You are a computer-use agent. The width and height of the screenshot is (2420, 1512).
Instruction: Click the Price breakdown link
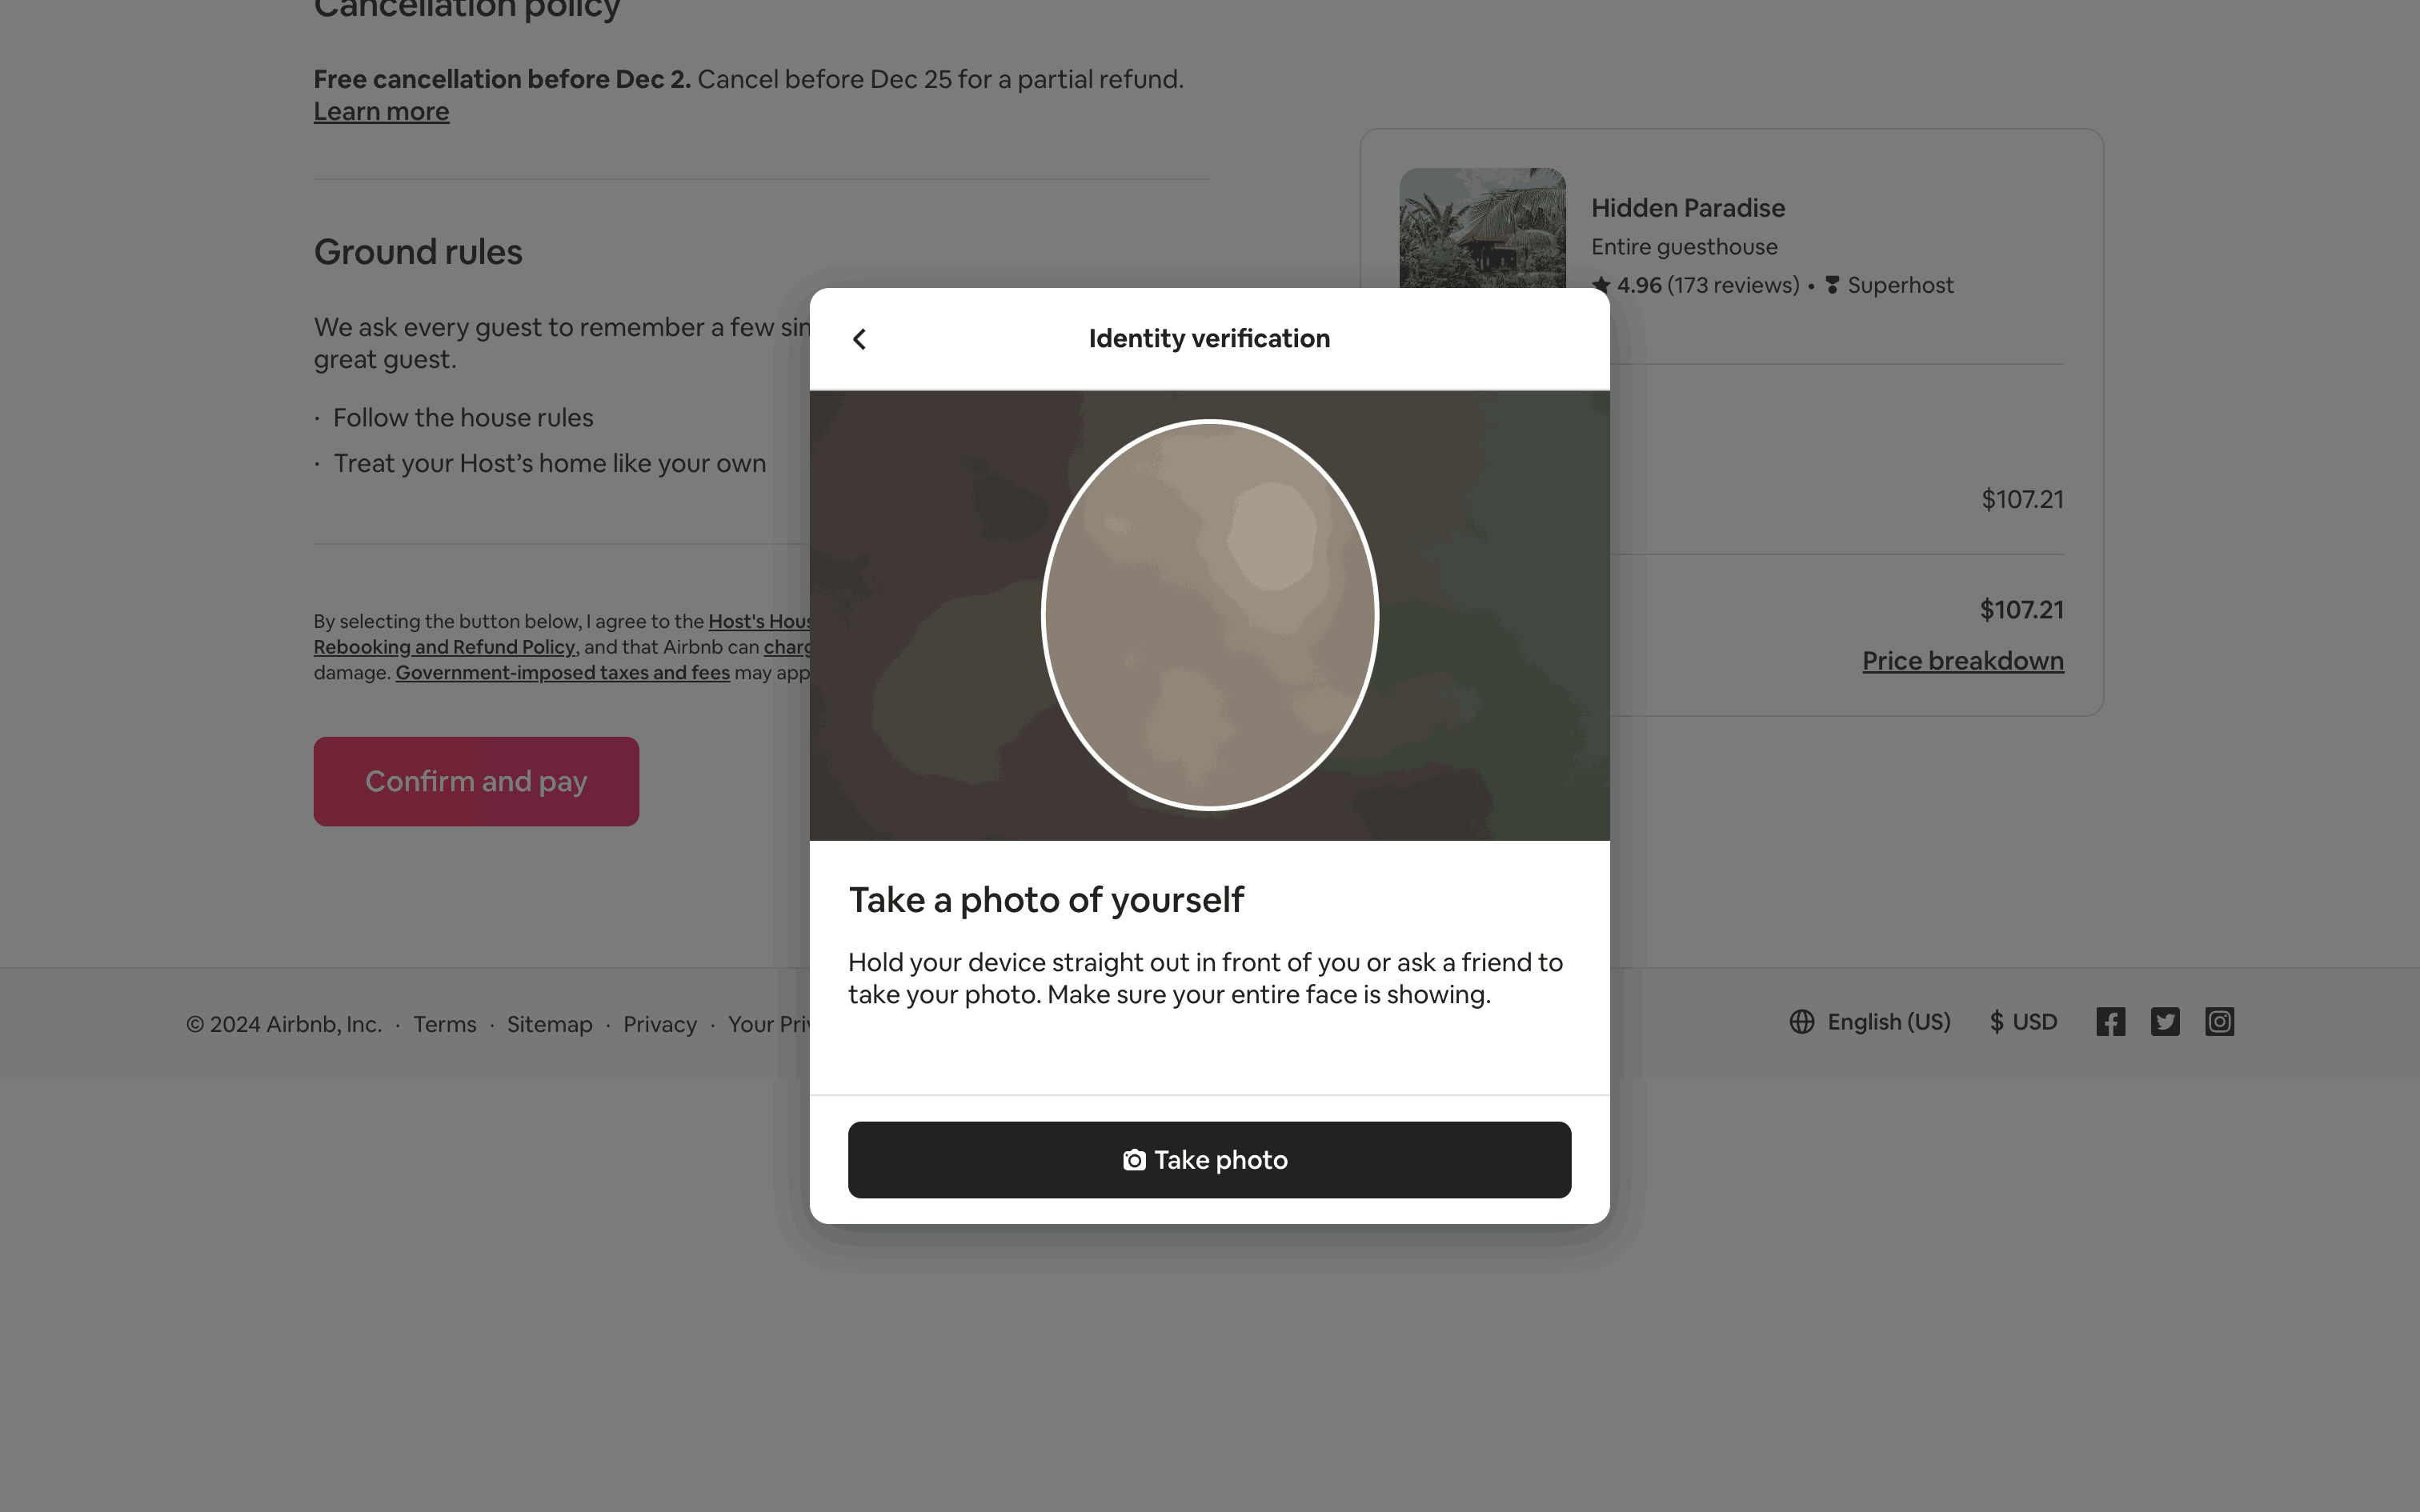point(1962,661)
